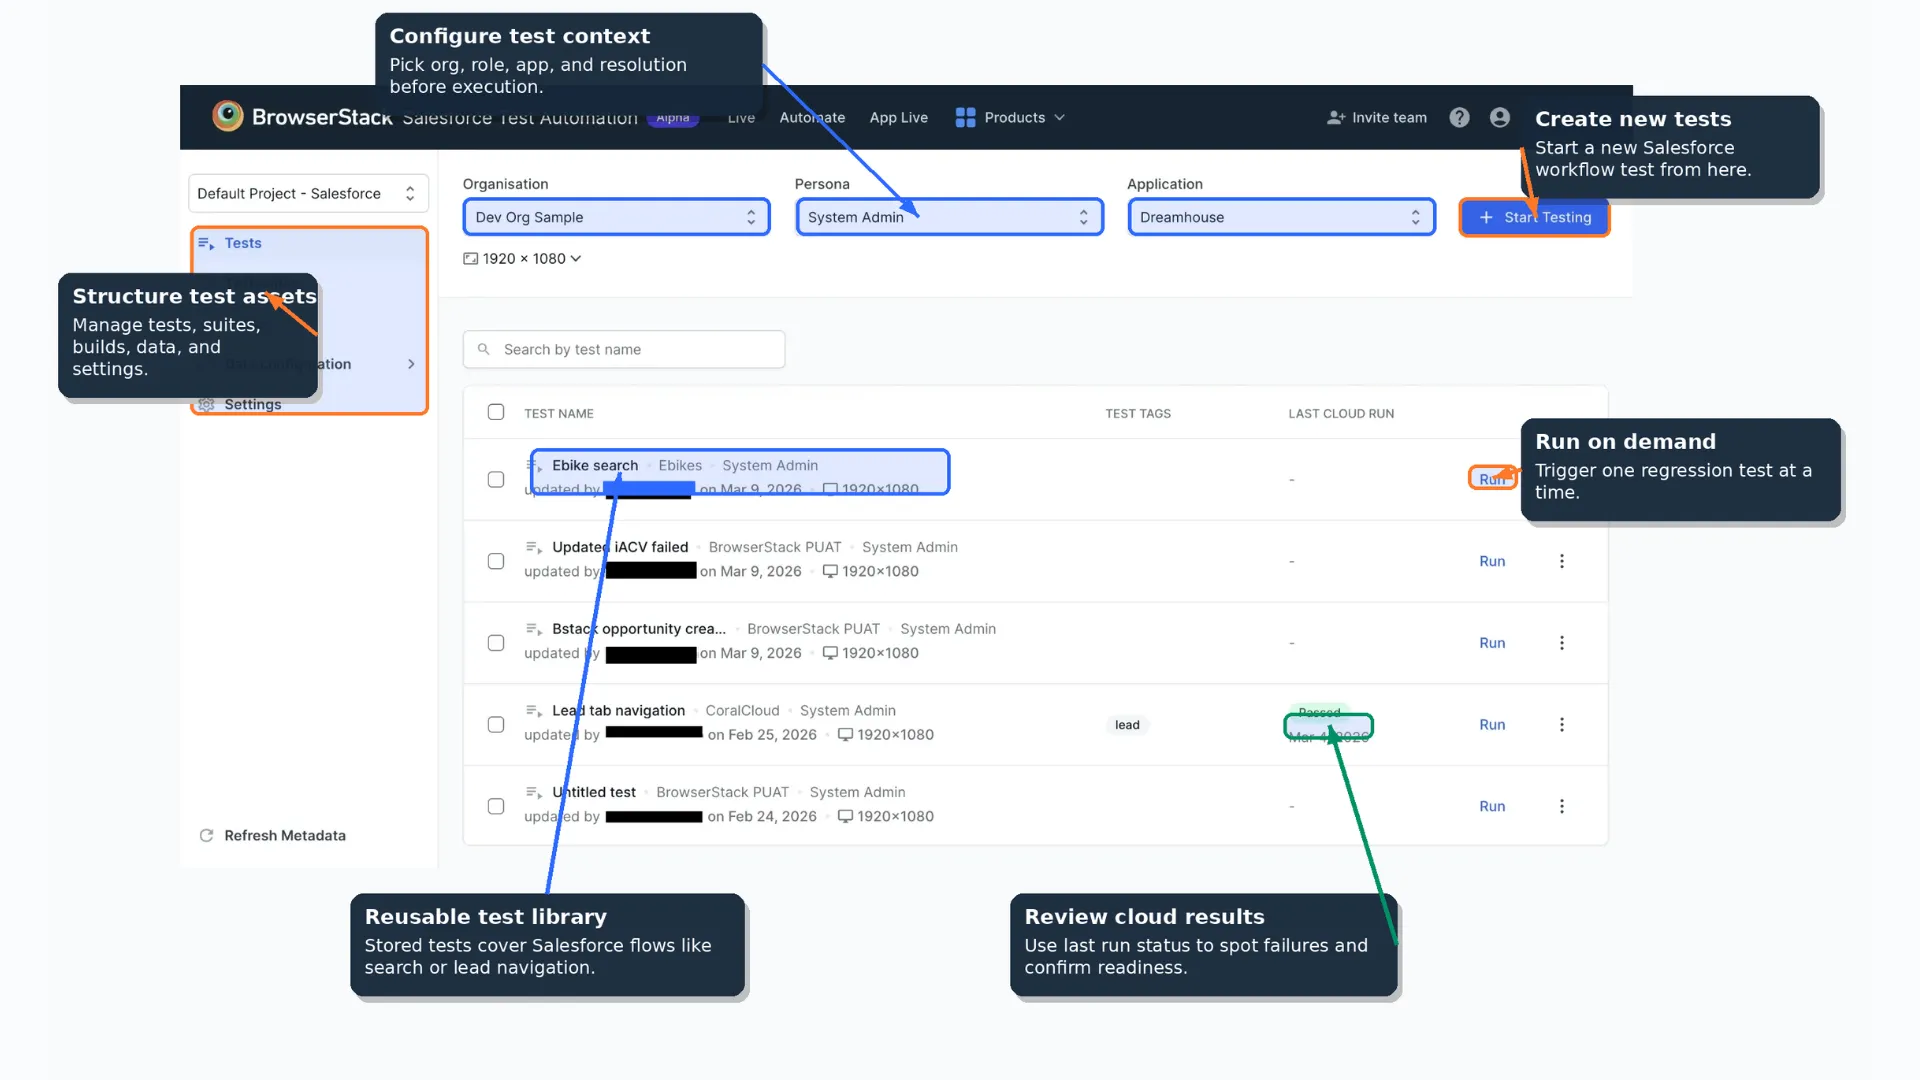Click the TEST NAME column header
The height and width of the screenshot is (1080, 1920).
coord(559,413)
